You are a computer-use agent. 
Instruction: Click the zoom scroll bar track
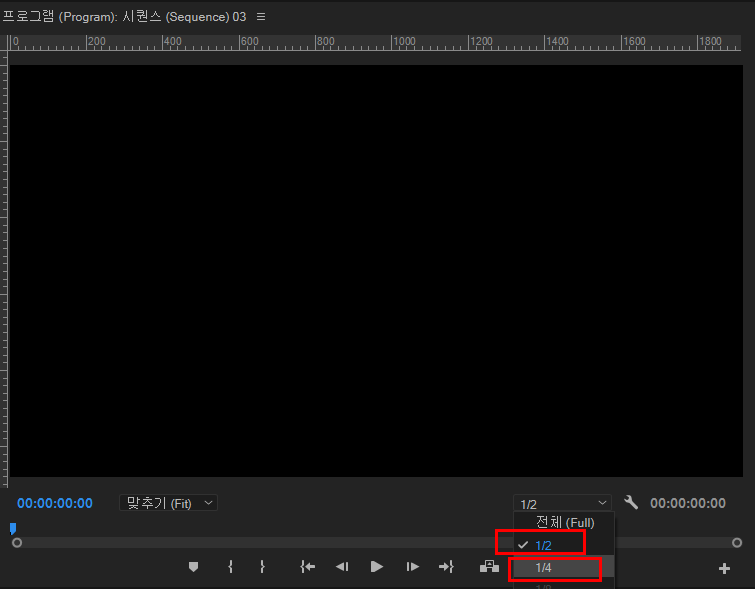point(377,543)
